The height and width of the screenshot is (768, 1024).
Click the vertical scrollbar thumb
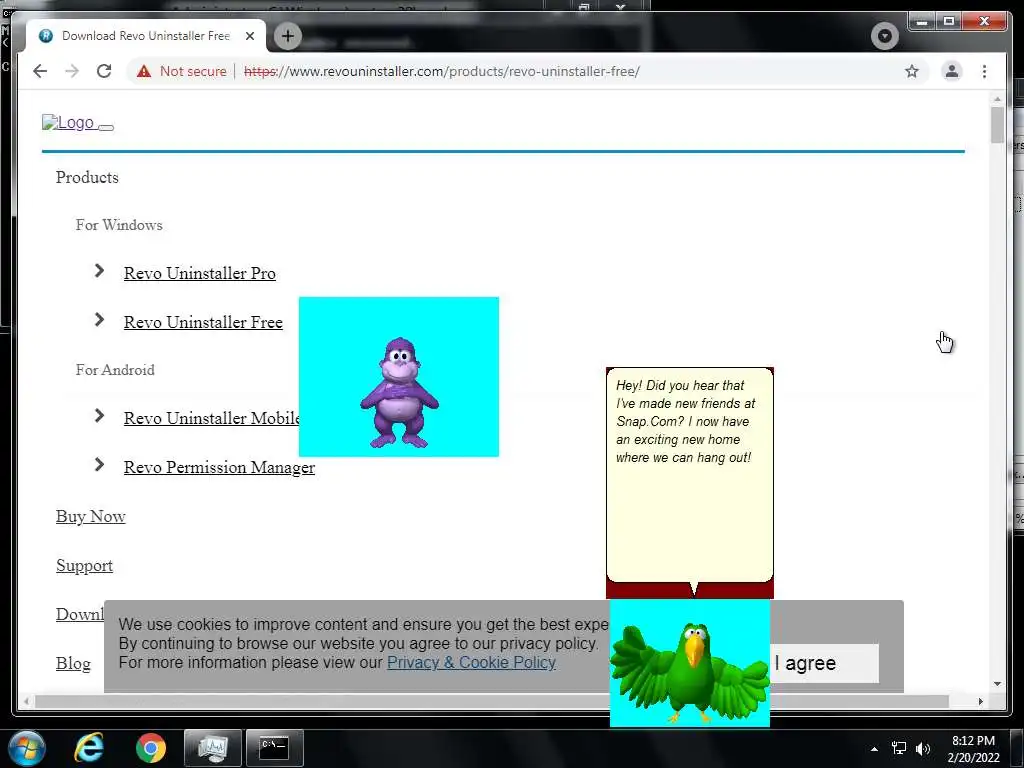[x=997, y=124]
